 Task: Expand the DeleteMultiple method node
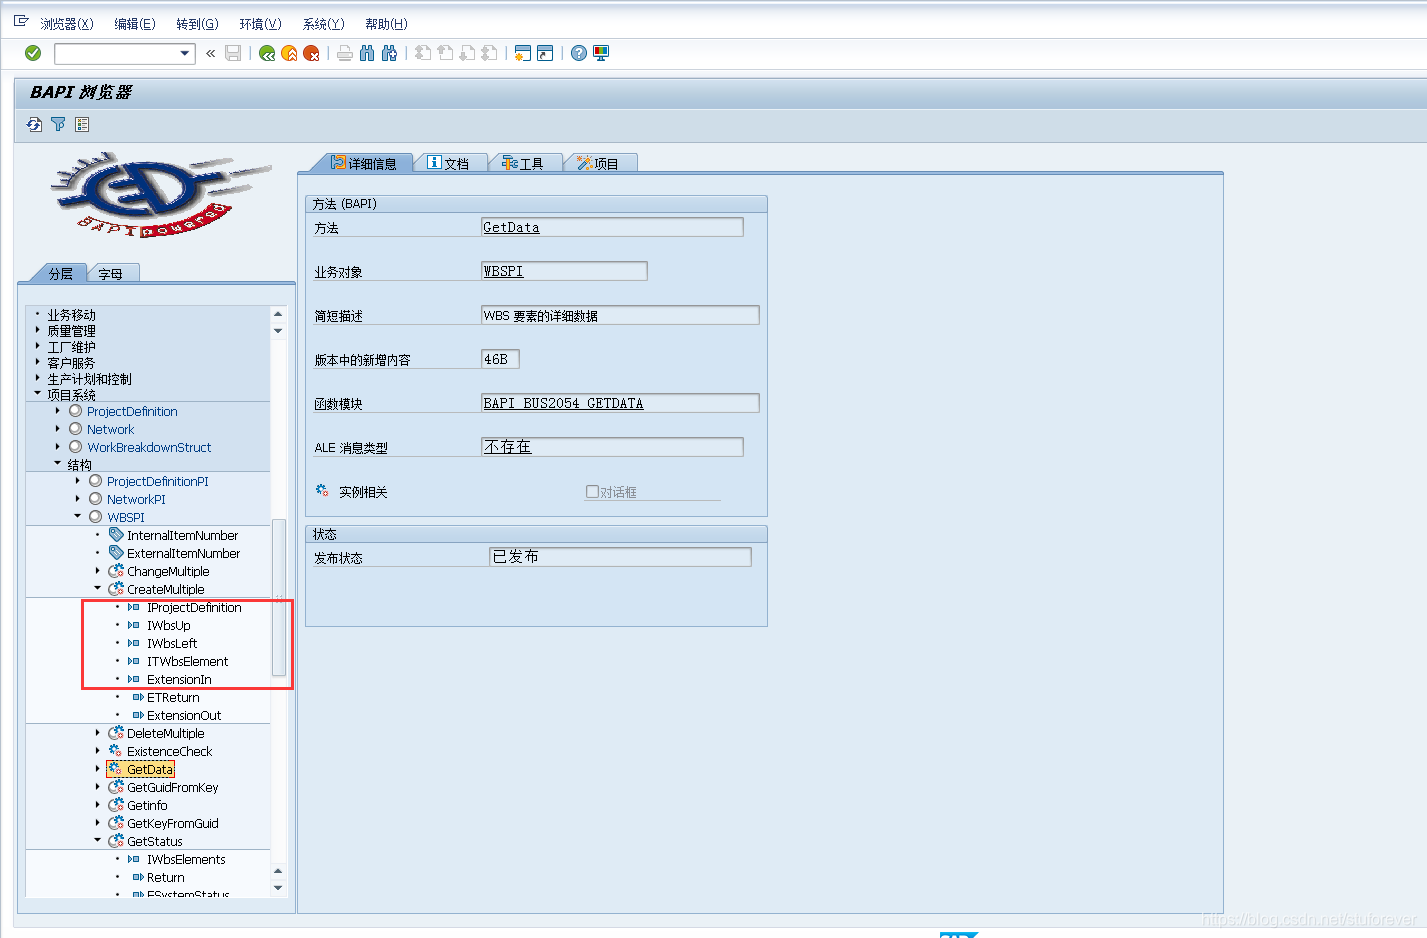coord(98,733)
